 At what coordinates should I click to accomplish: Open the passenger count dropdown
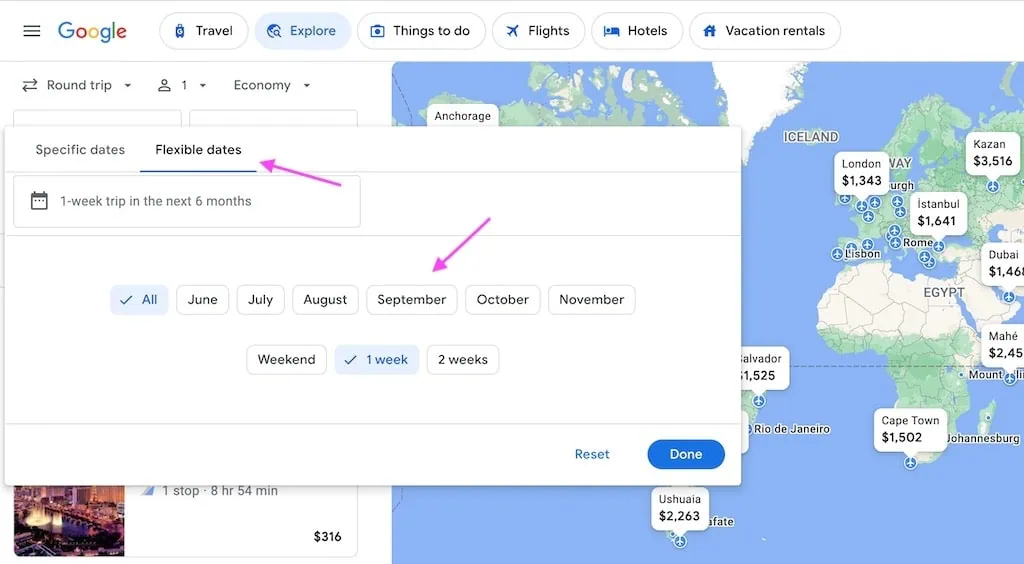182,86
